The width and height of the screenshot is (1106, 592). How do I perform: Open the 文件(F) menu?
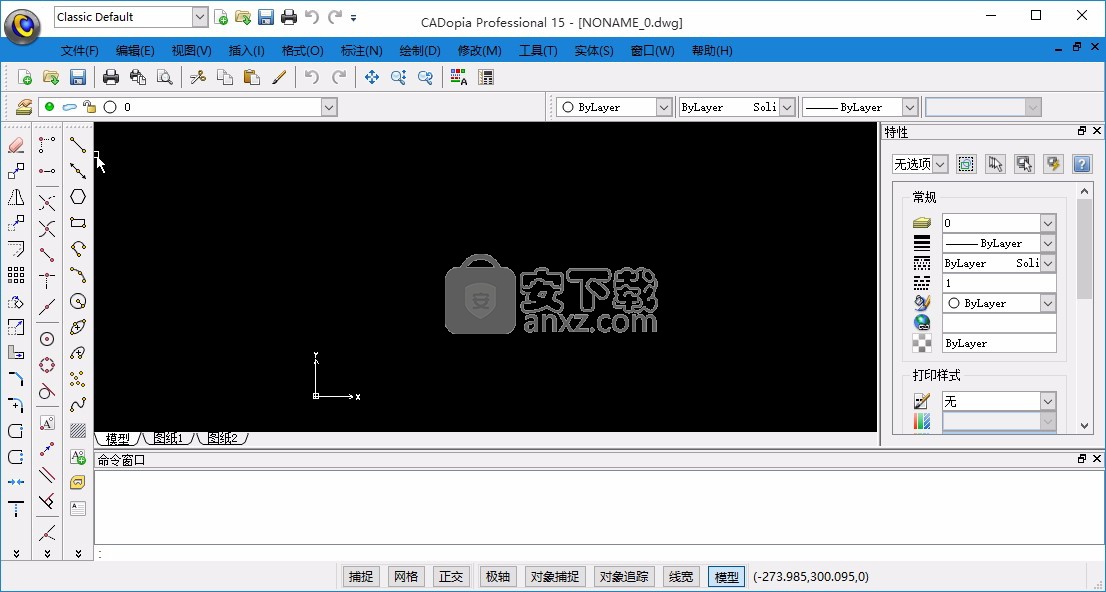point(80,51)
